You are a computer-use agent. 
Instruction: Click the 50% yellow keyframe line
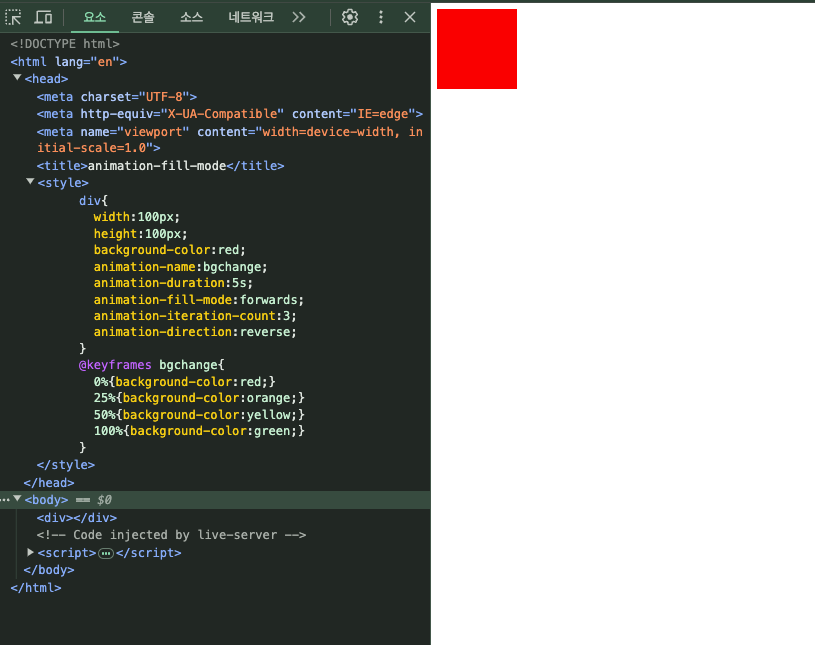click(199, 415)
